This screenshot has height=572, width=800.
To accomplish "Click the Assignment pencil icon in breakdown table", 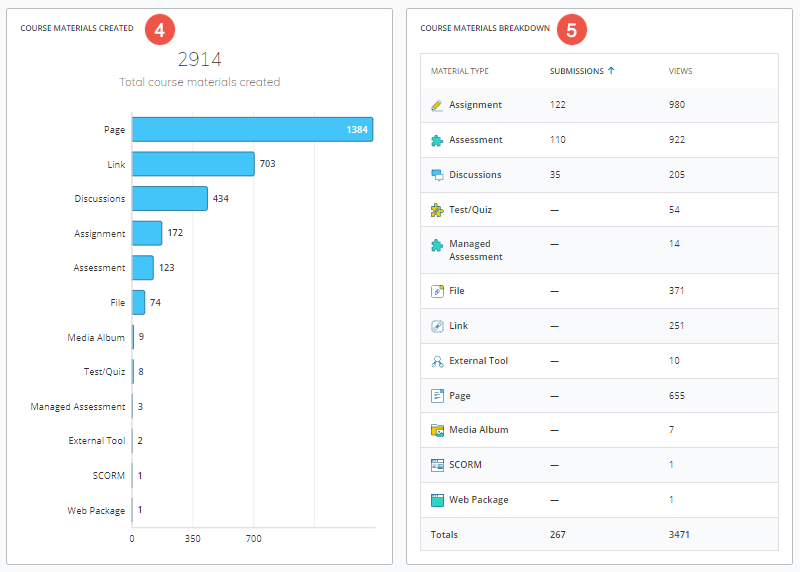I will (x=437, y=105).
